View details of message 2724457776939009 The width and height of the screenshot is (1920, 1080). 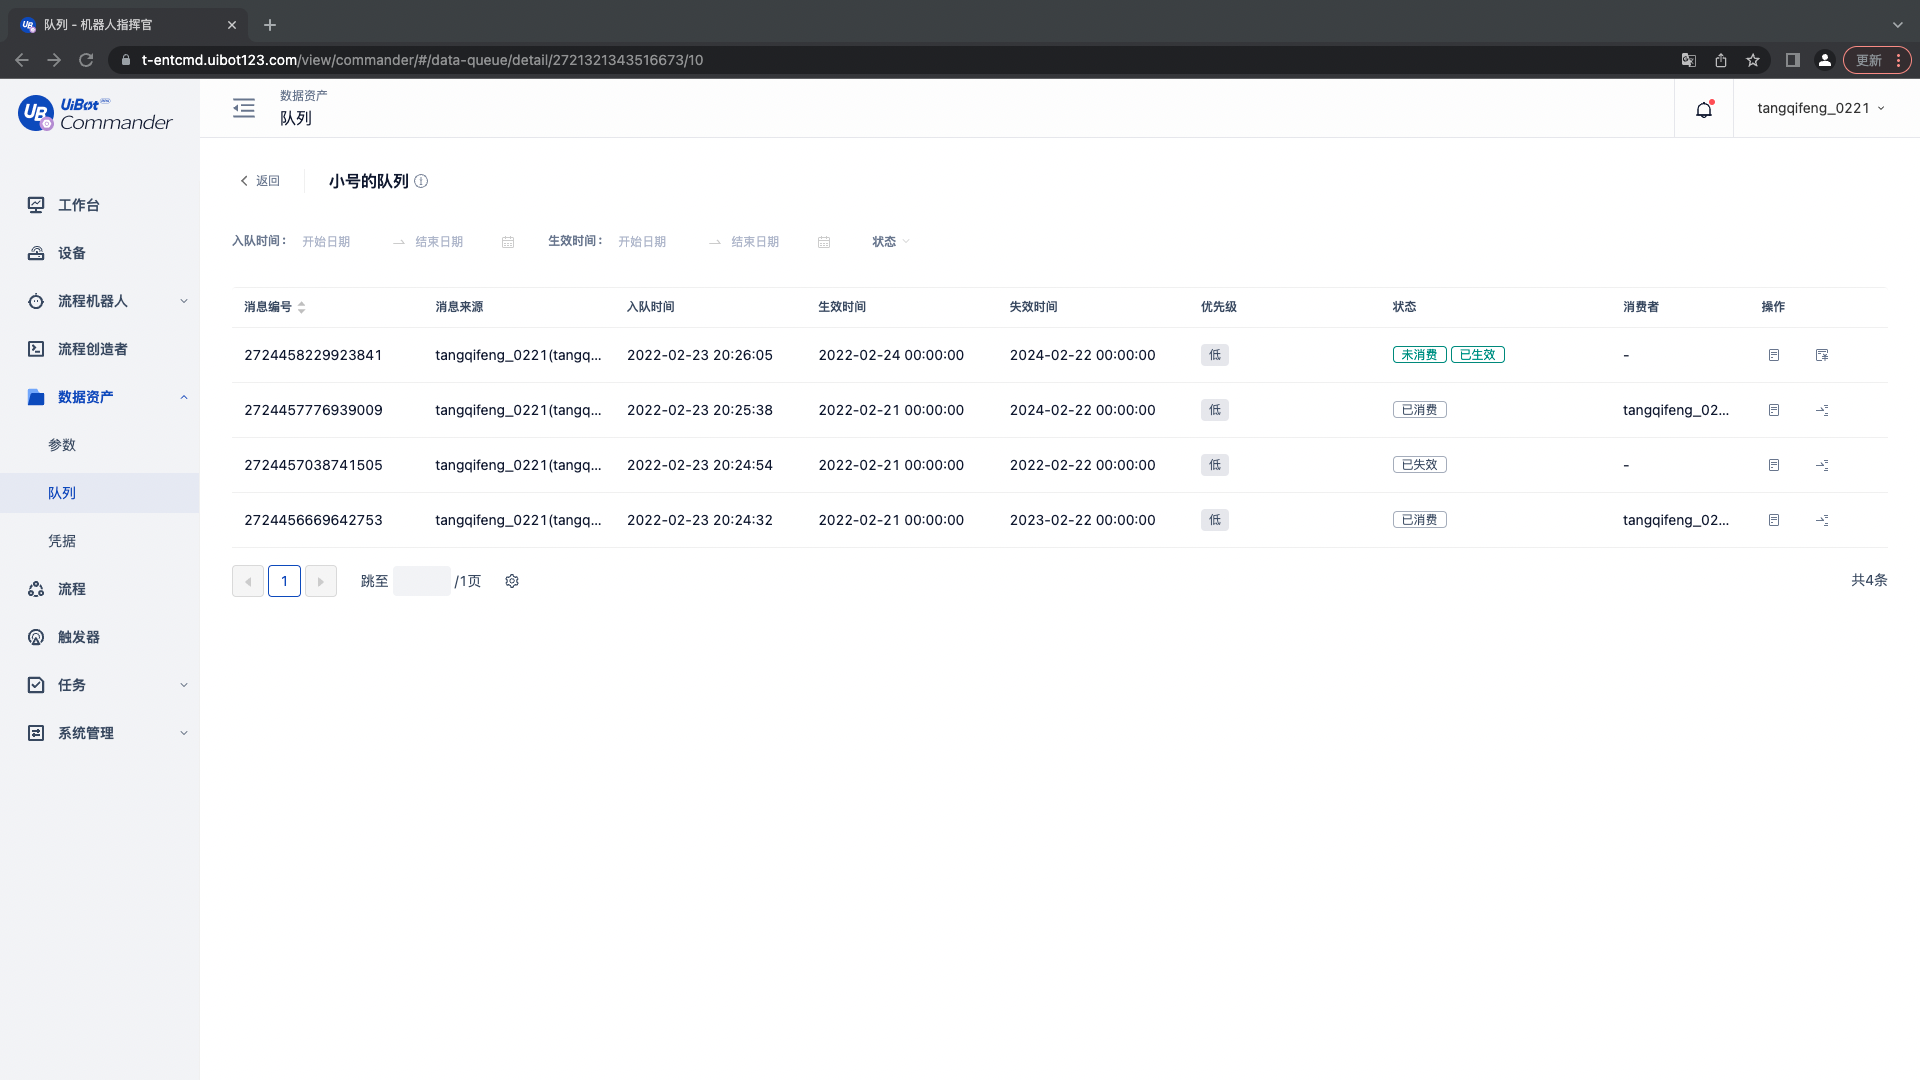1774,410
